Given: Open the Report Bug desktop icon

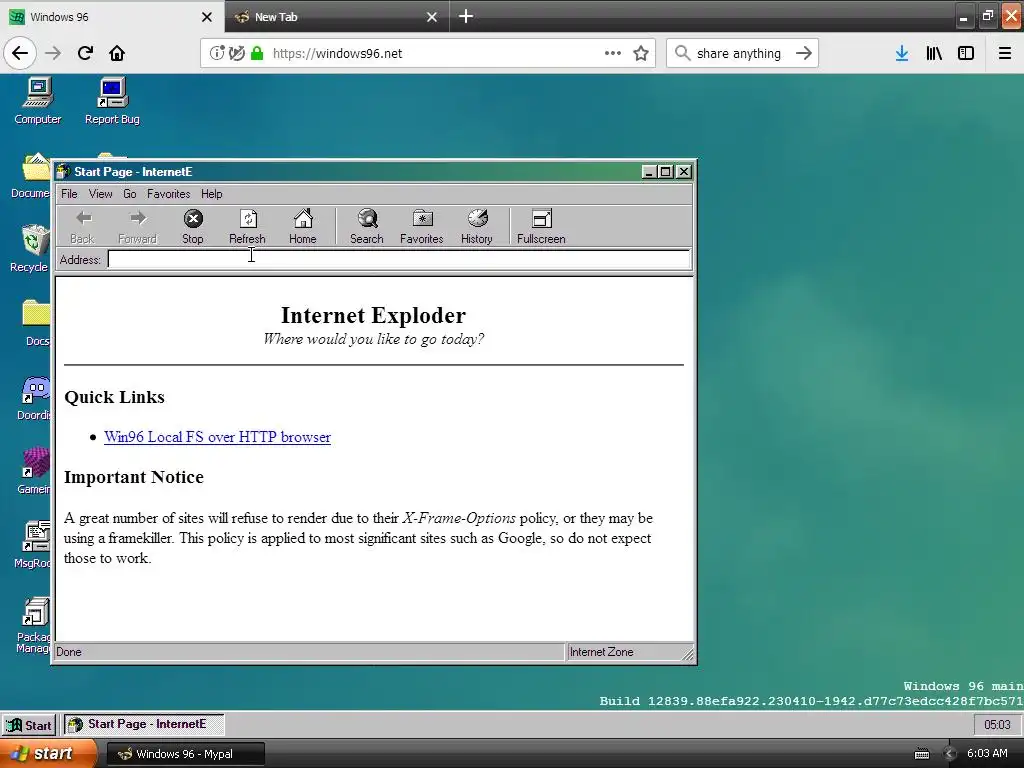Looking at the screenshot, I should (112, 101).
